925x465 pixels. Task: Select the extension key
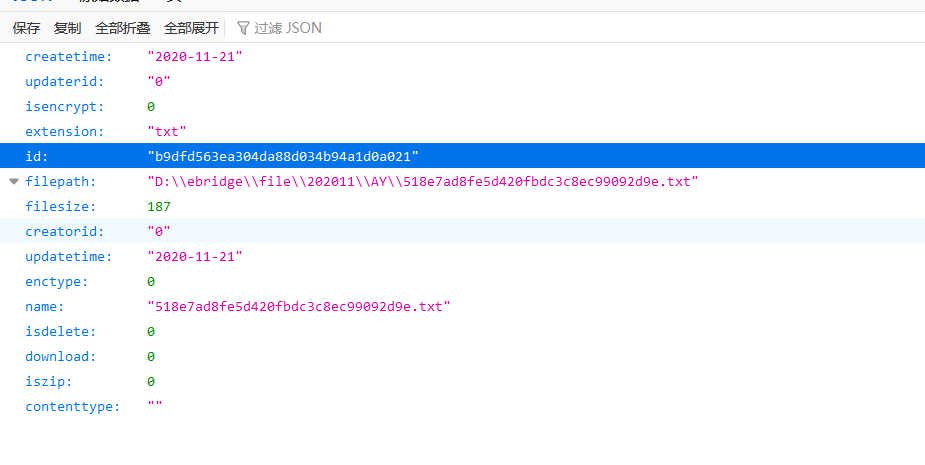[64, 132]
